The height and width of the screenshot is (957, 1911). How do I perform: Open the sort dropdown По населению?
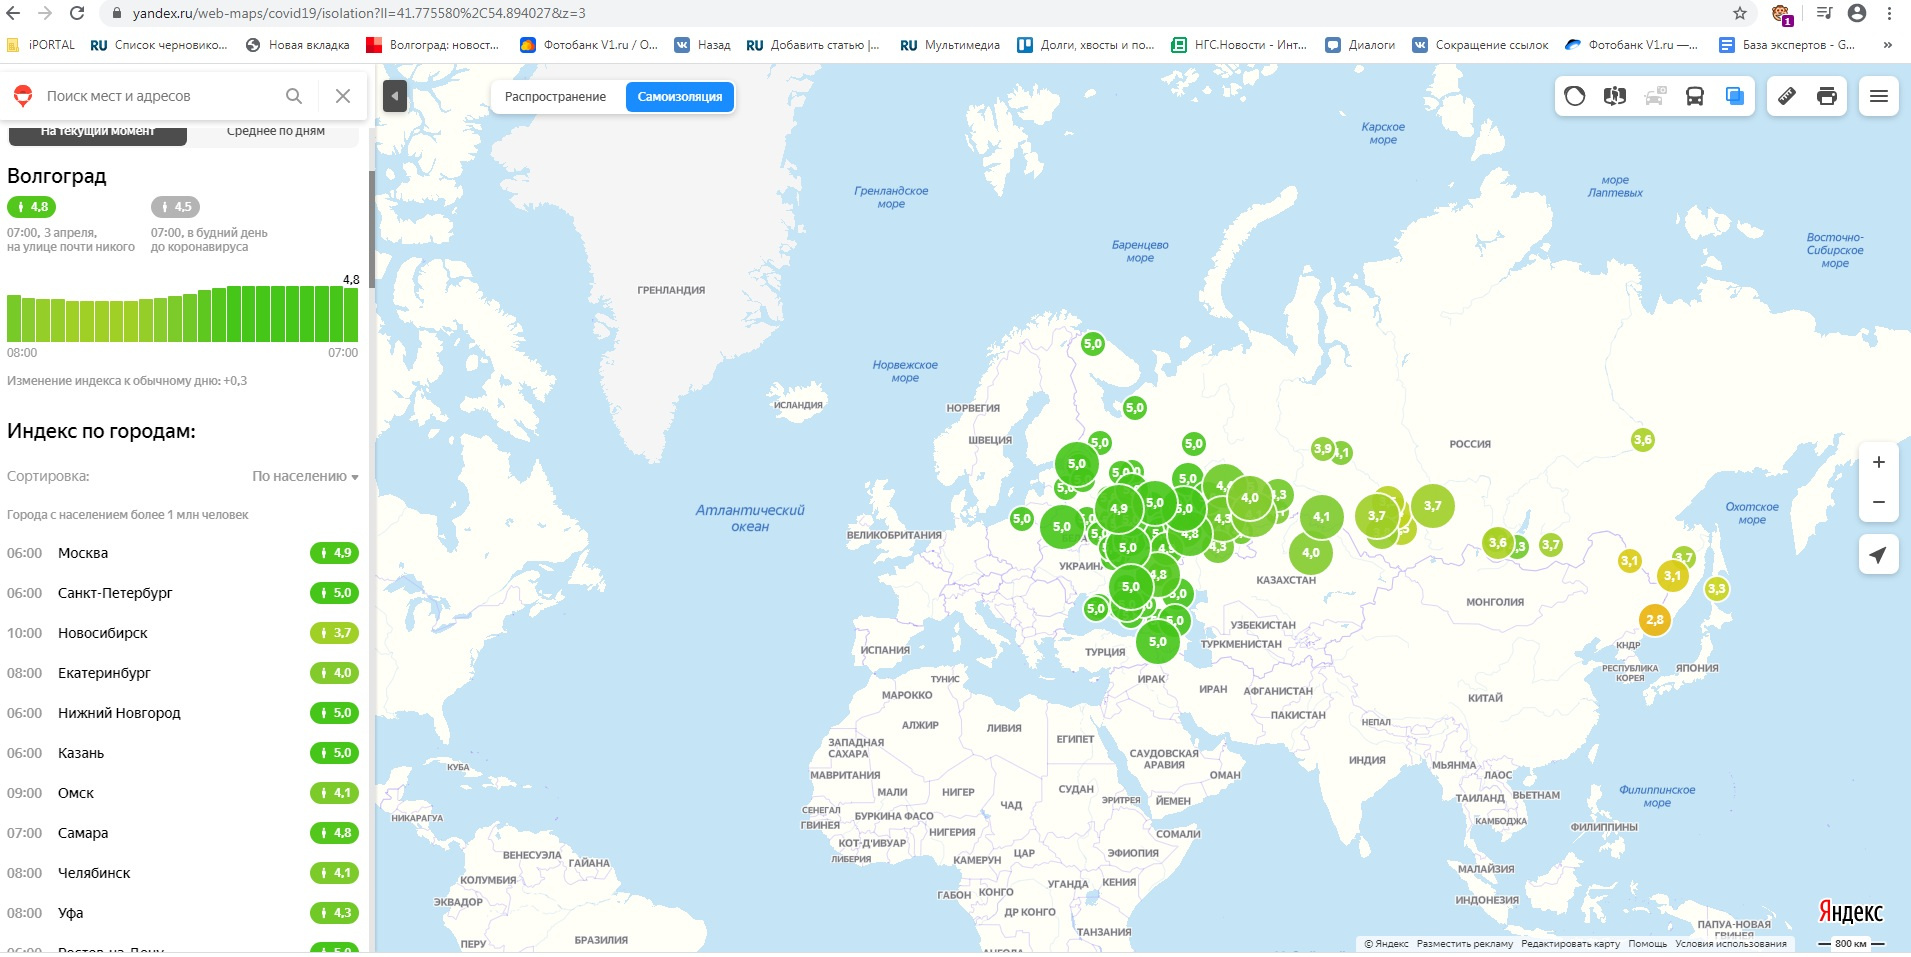(305, 476)
